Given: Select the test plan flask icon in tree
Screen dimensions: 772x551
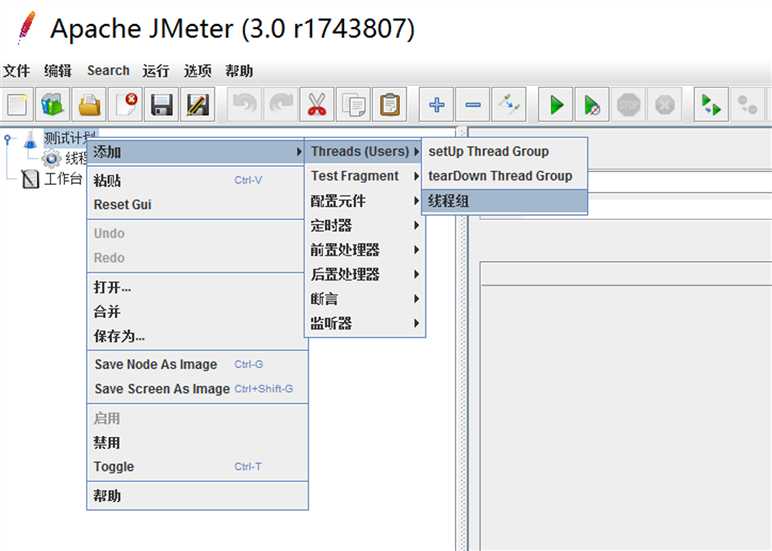Looking at the screenshot, I should [31, 140].
